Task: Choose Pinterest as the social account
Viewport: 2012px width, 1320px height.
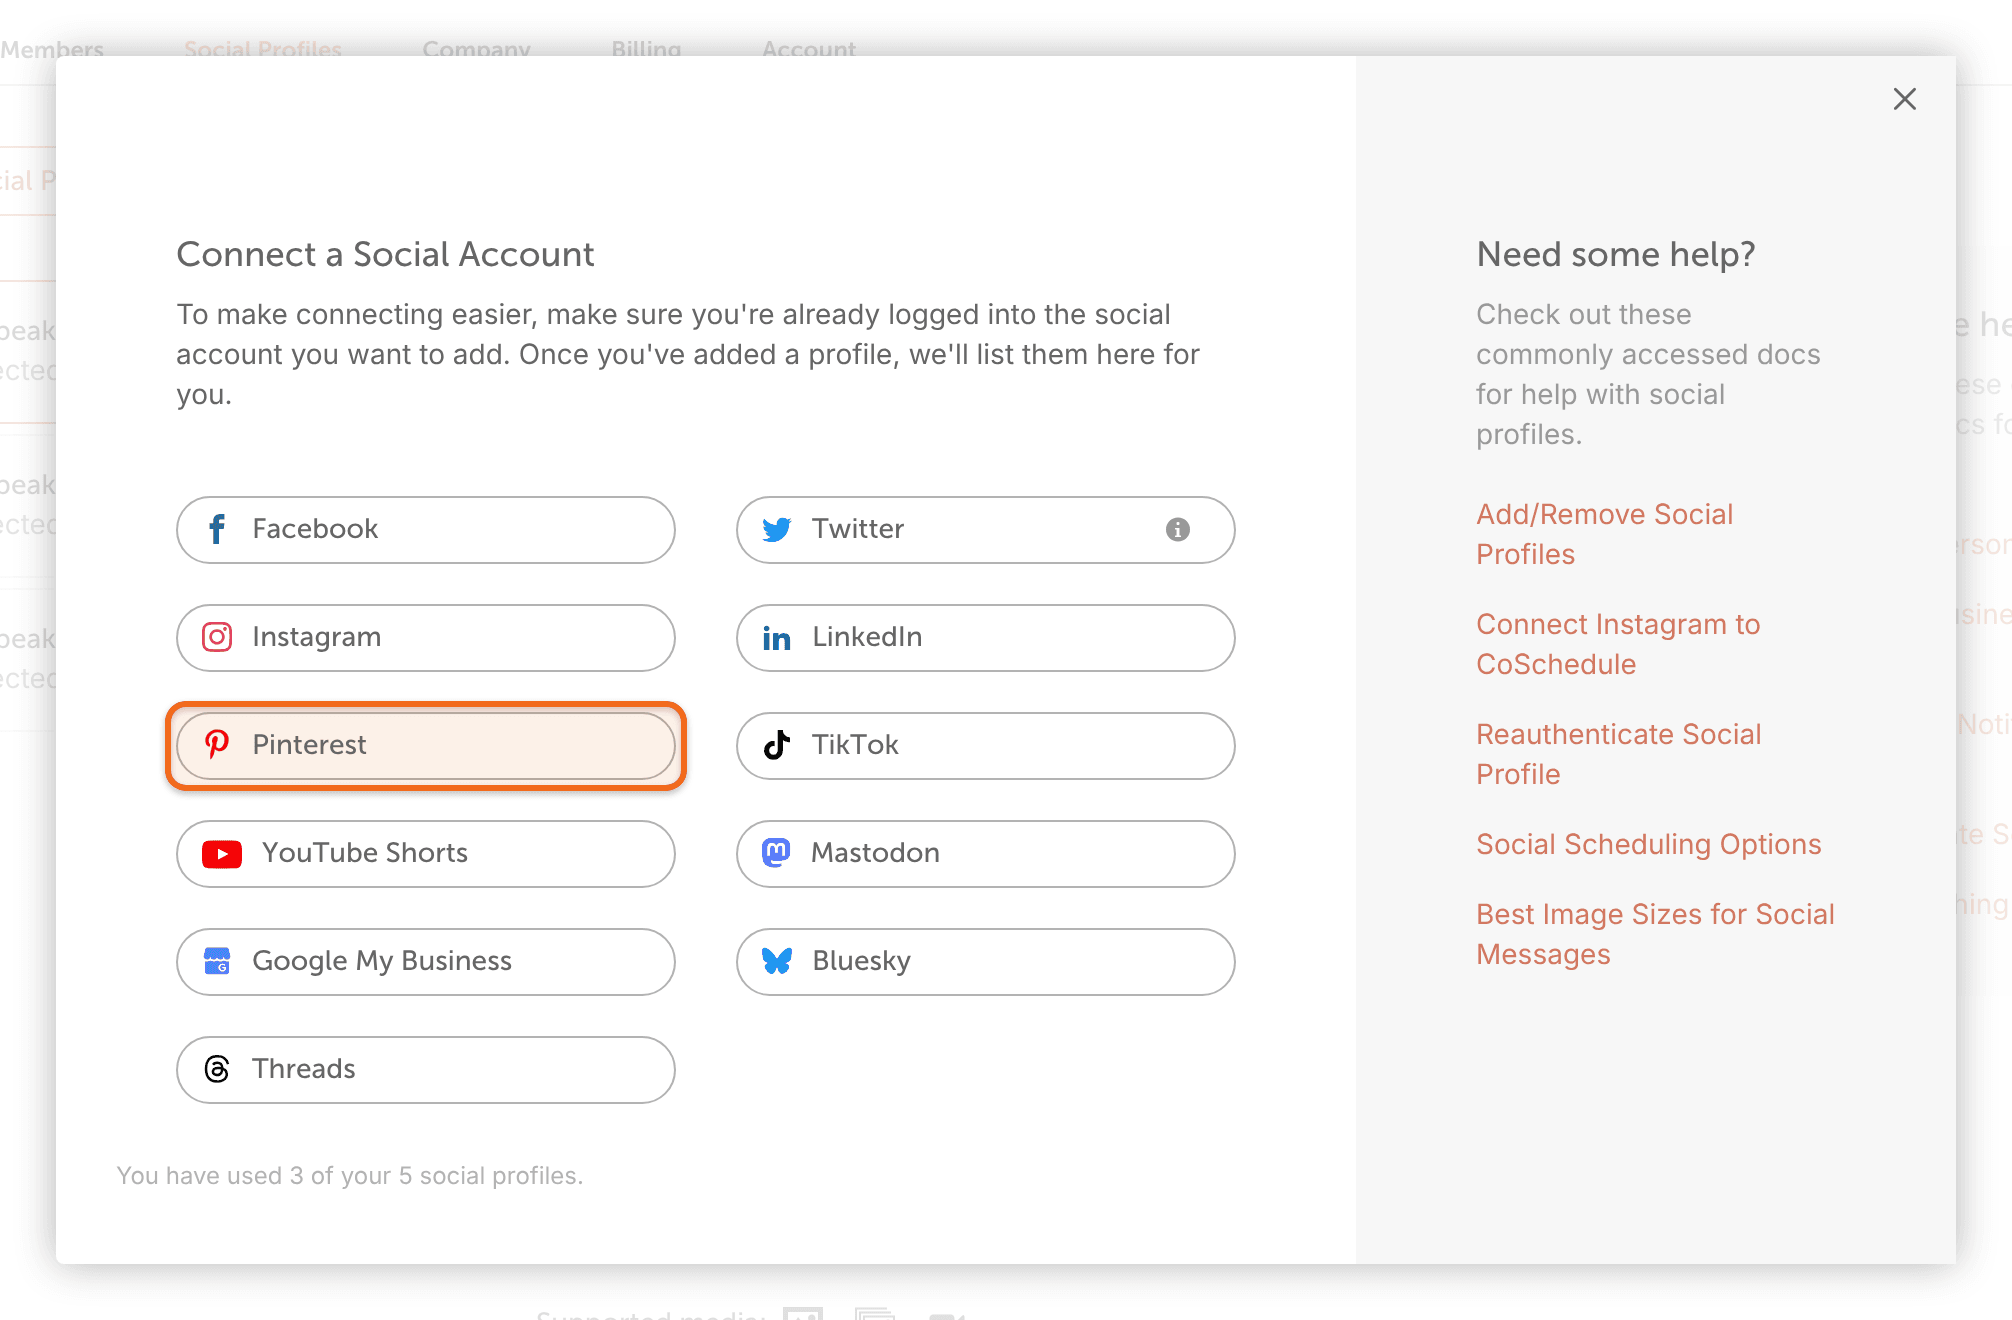Action: tap(426, 746)
